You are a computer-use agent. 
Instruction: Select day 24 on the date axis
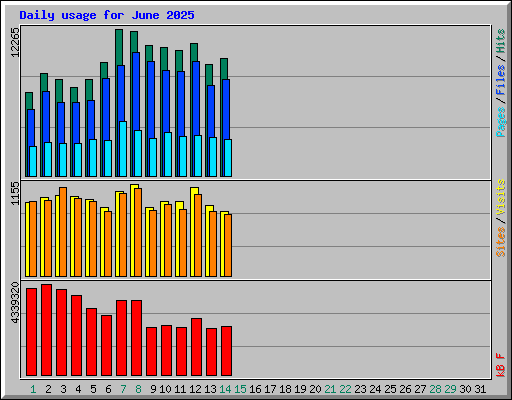(x=375, y=389)
